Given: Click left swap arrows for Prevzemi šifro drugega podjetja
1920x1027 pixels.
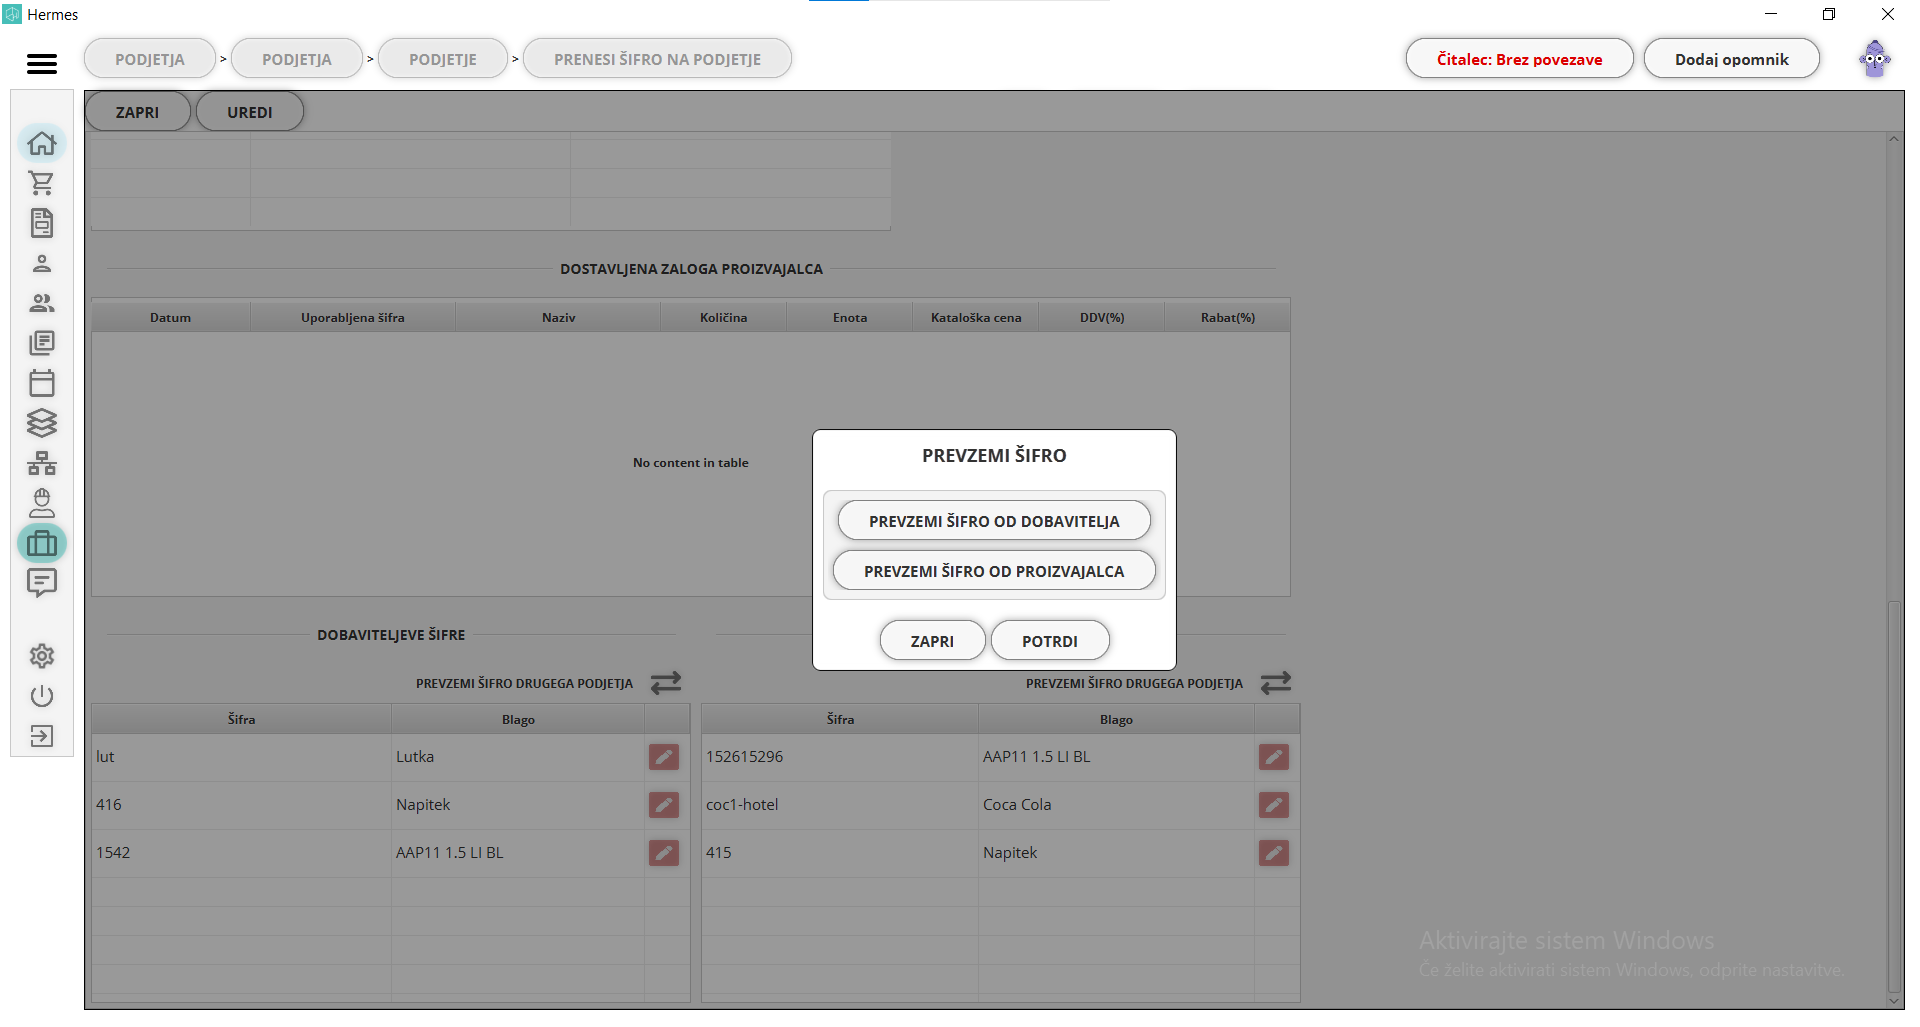Looking at the screenshot, I should click(x=666, y=683).
